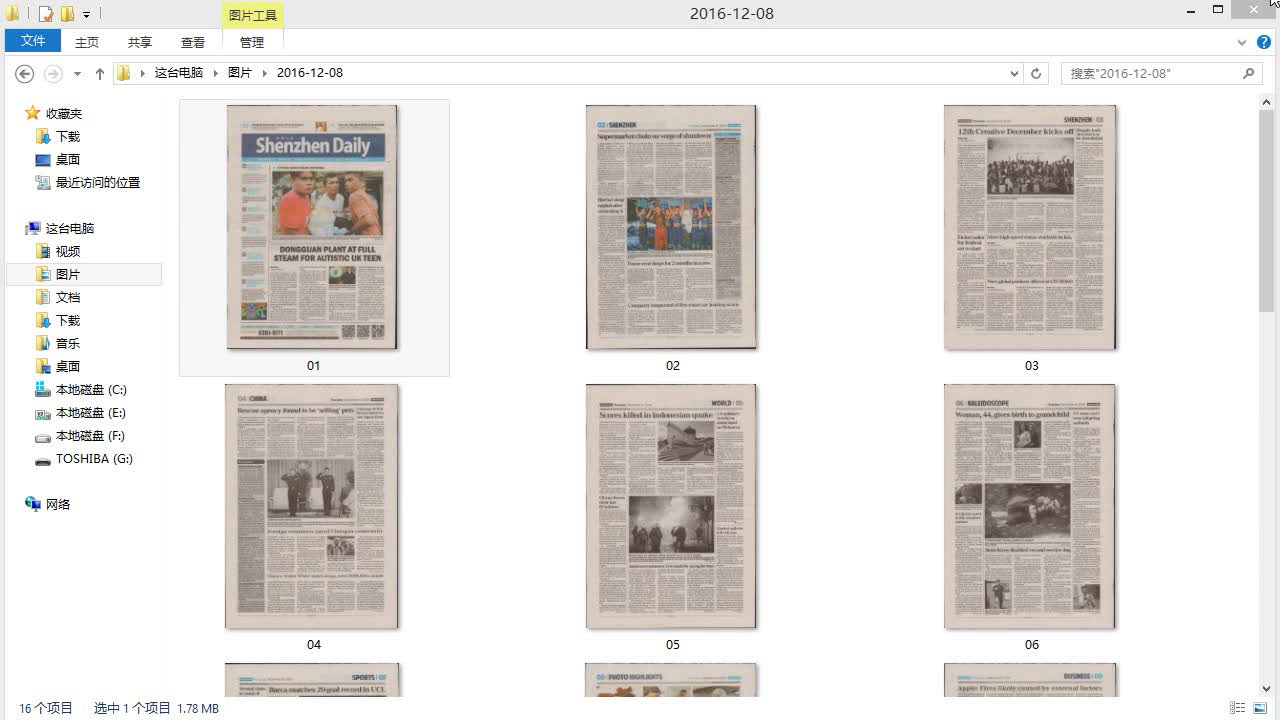The height and width of the screenshot is (720, 1280).
Task: Select the 图片 folder in sidebar
Action: pyautogui.click(x=68, y=275)
